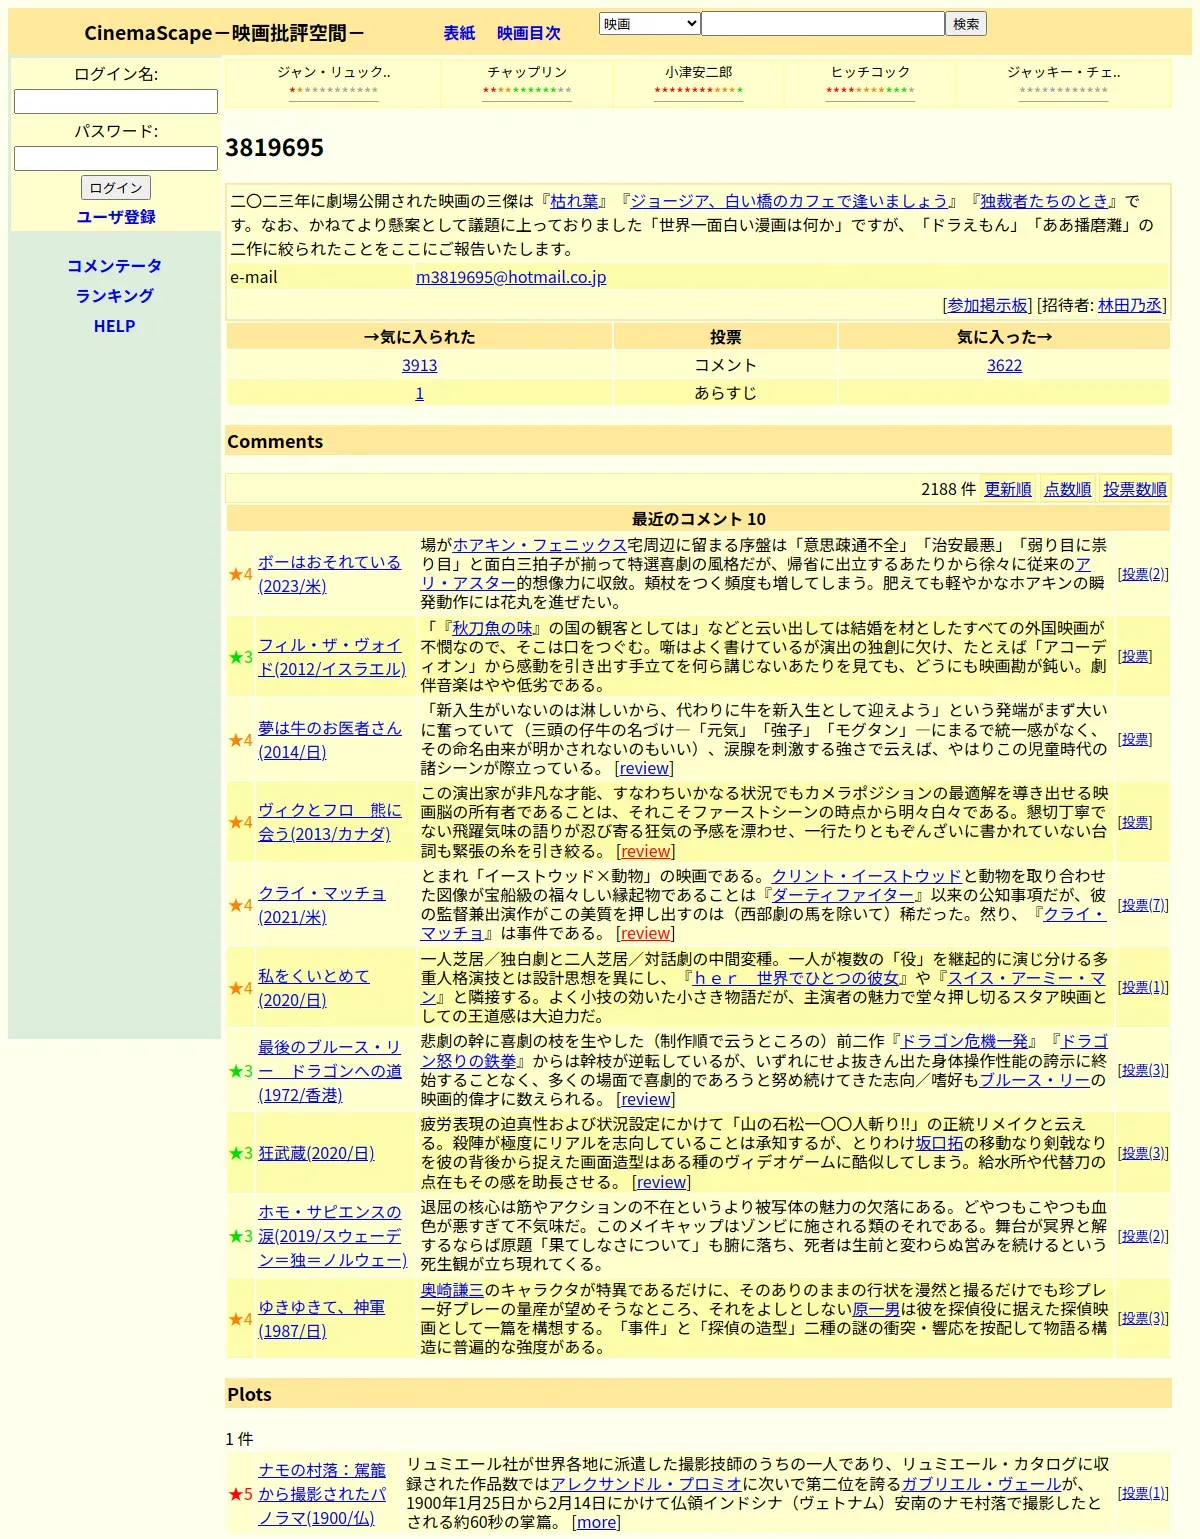The image size is (1200, 1539).
Task: Click 投票(2) for ホモ・サピエンスの涙 comment
Action: (1143, 1236)
